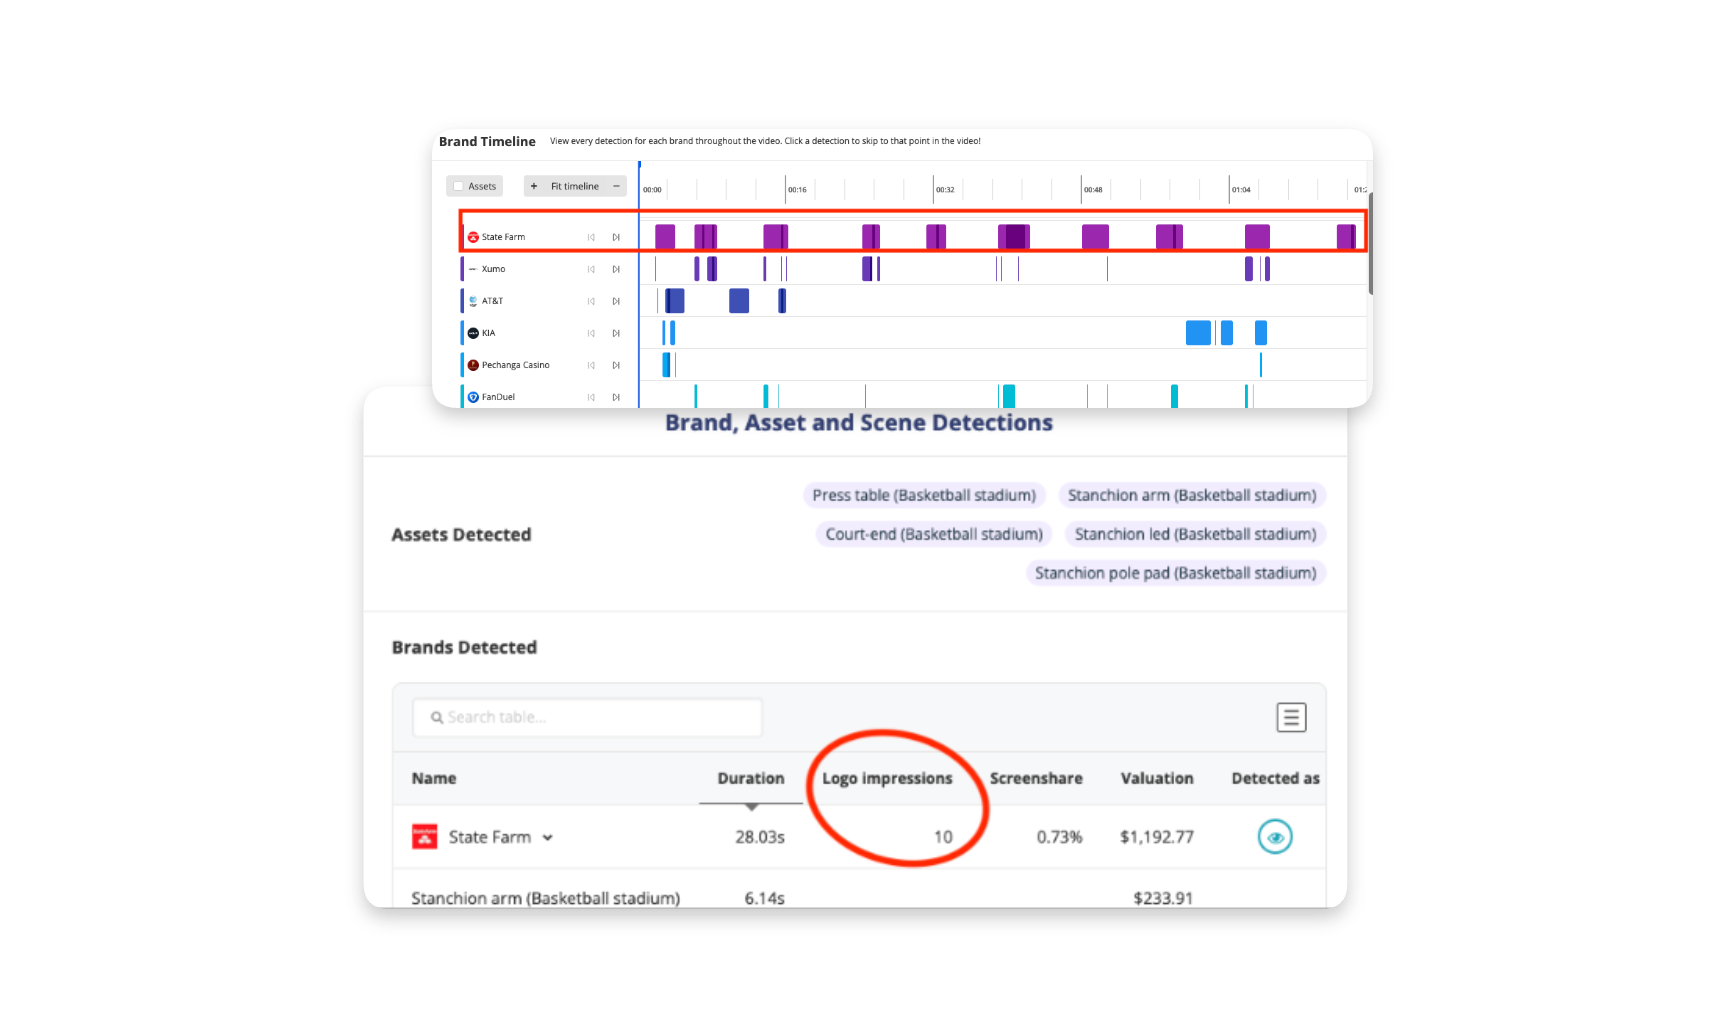Skip to next FanDuel detection

click(616, 397)
